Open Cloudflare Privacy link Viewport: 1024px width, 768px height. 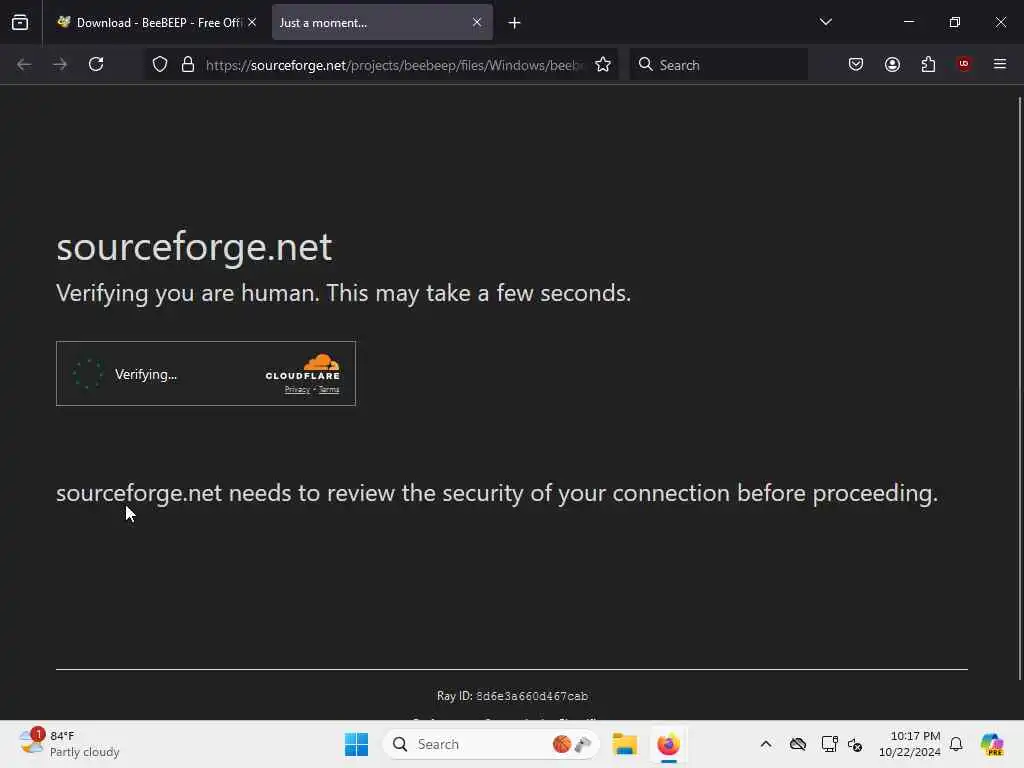pos(297,390)
